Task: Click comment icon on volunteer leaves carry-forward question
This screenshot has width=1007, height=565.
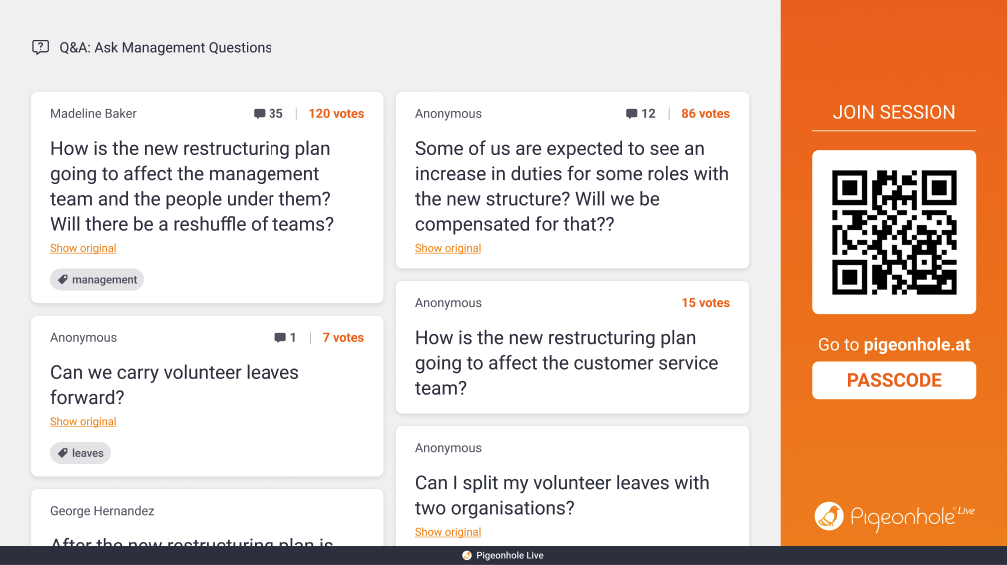Action: [280, 338]
